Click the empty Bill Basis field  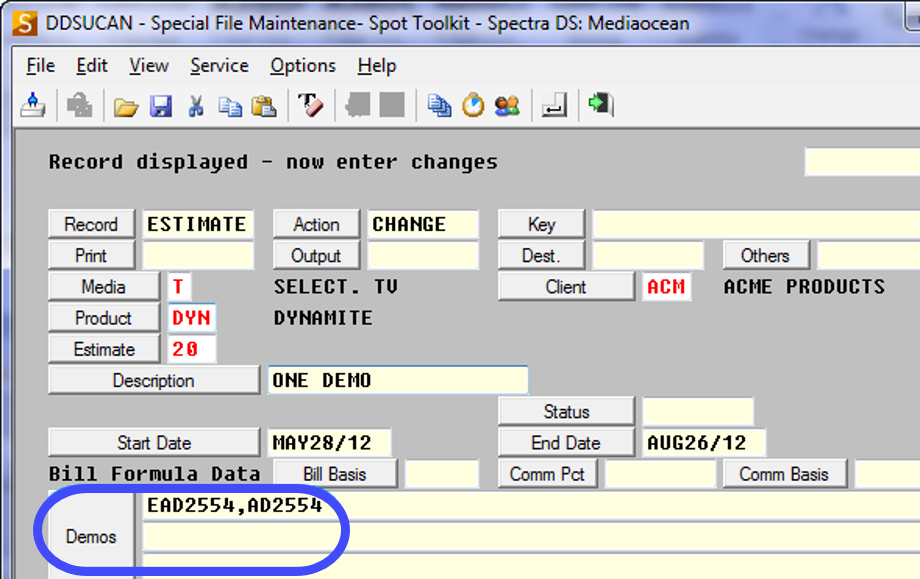pyautogui.click(x=442, y=473)
